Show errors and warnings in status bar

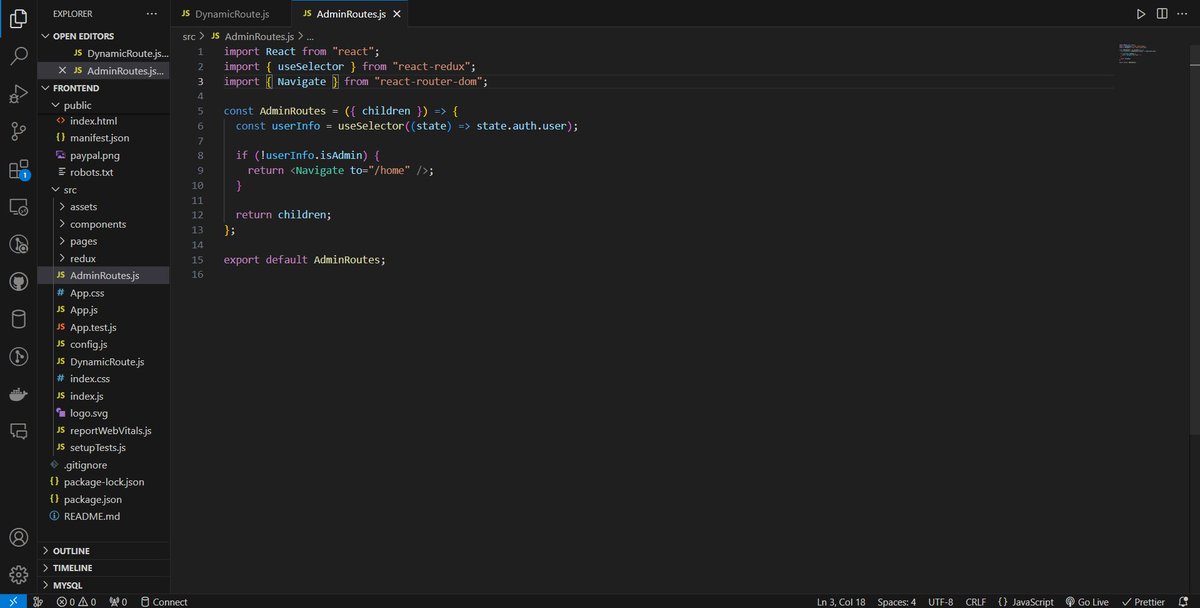point(76,602)
